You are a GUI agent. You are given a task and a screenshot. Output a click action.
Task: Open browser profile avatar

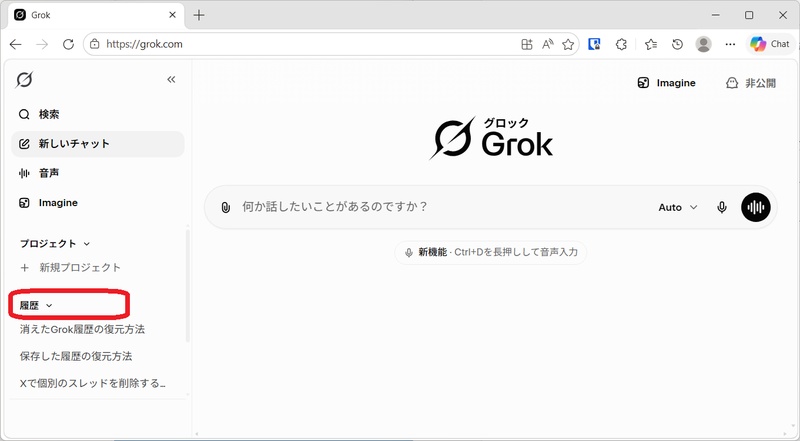[x=704, y=44]
